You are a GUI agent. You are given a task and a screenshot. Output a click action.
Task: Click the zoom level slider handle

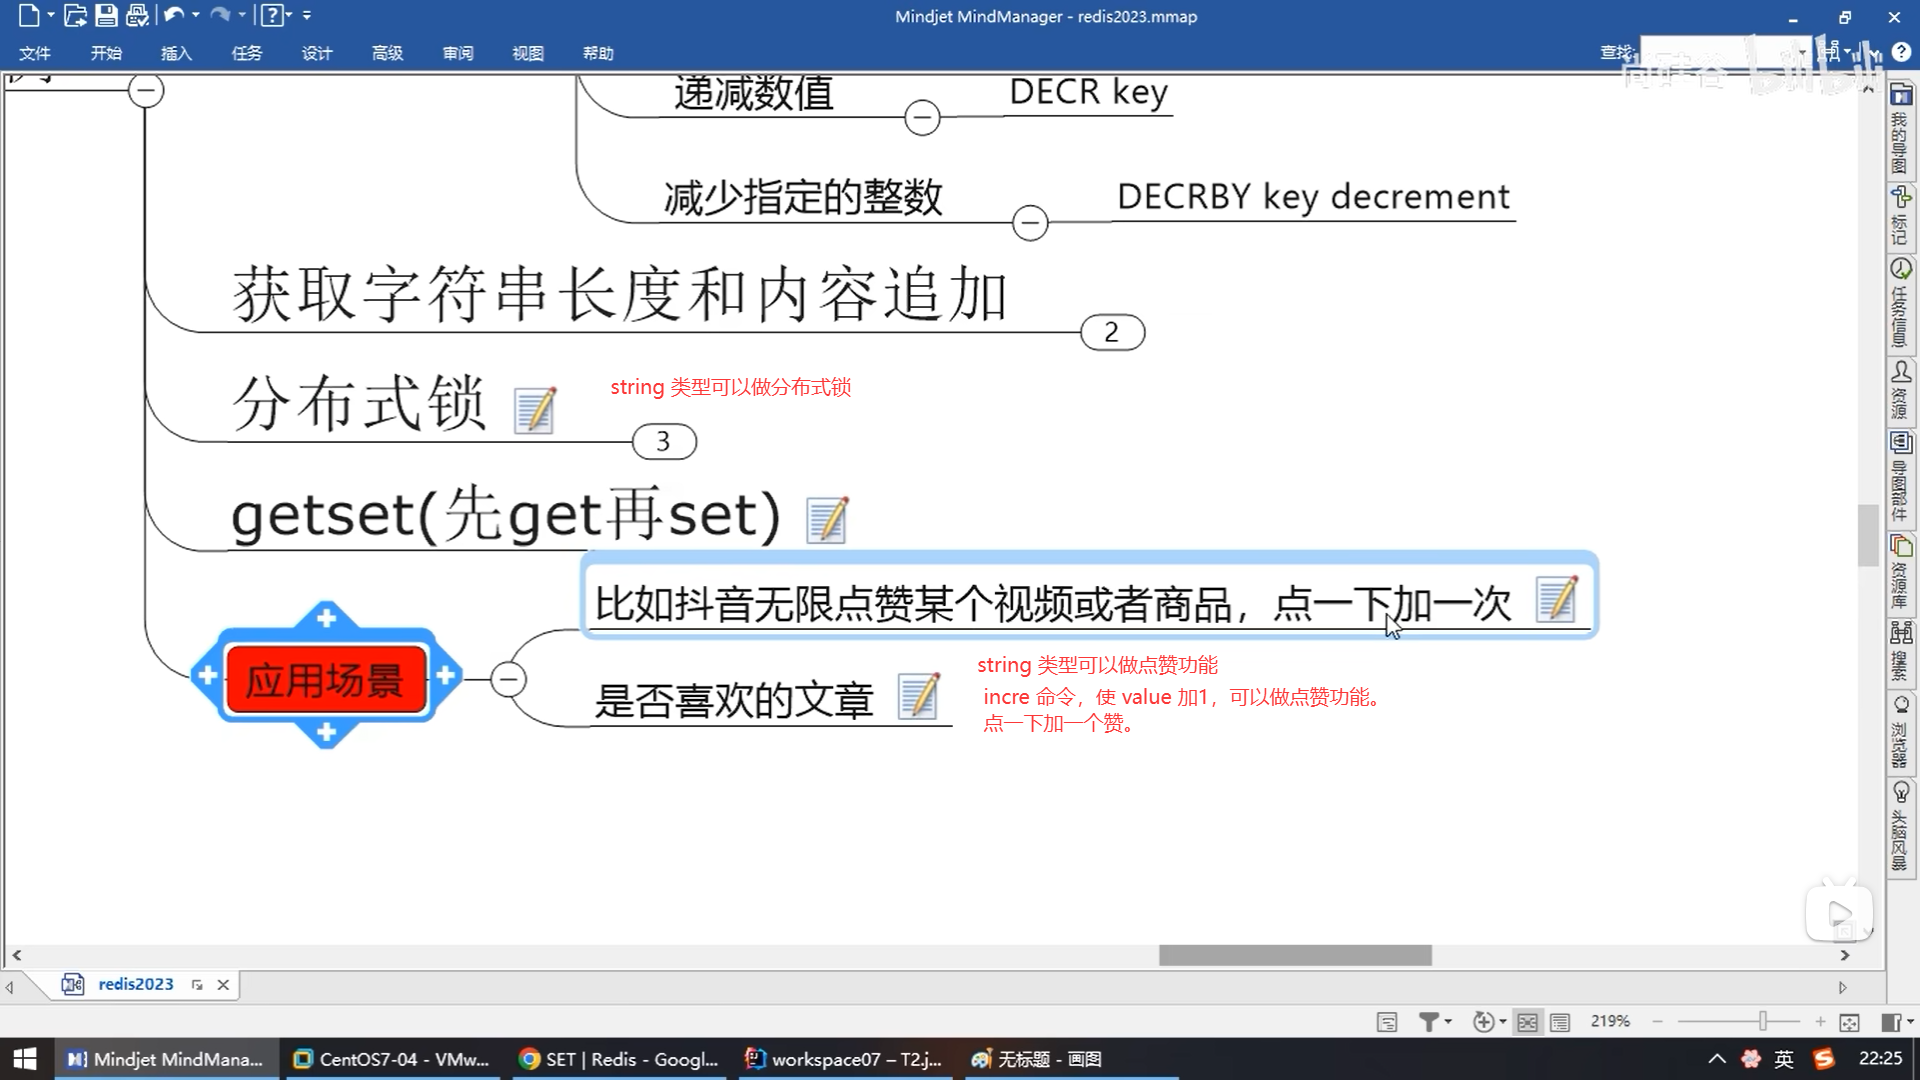coord(1763,1021)
